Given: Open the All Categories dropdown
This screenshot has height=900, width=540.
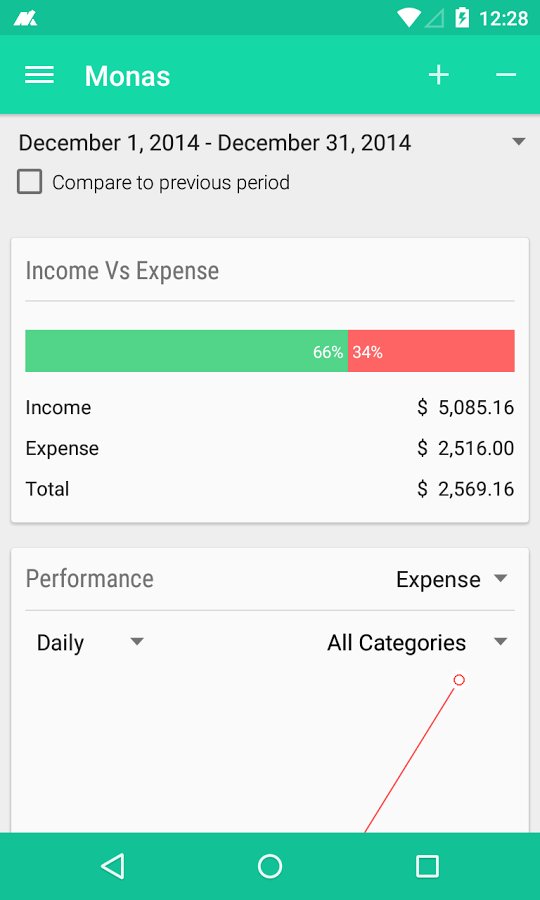Looking at the screenshot, I should [418, 642].
